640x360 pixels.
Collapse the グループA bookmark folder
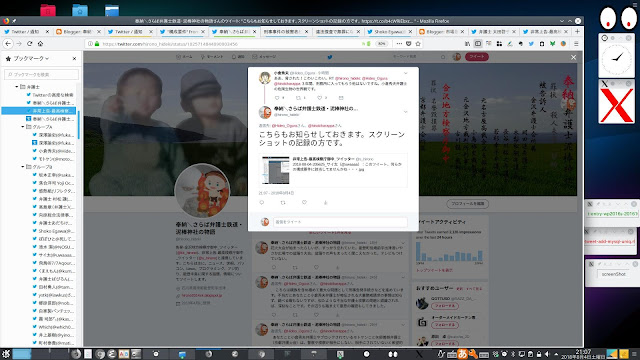coord(22,127)
